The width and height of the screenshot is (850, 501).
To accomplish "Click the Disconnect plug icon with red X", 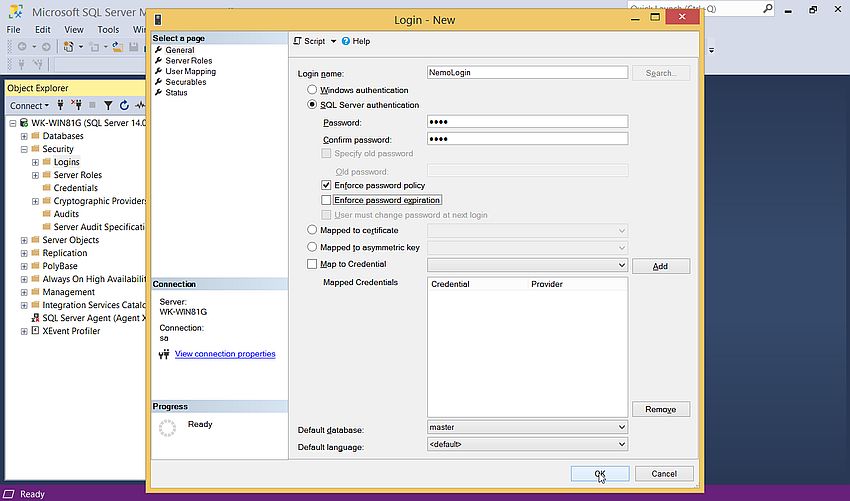I will (x=76, y=105).
